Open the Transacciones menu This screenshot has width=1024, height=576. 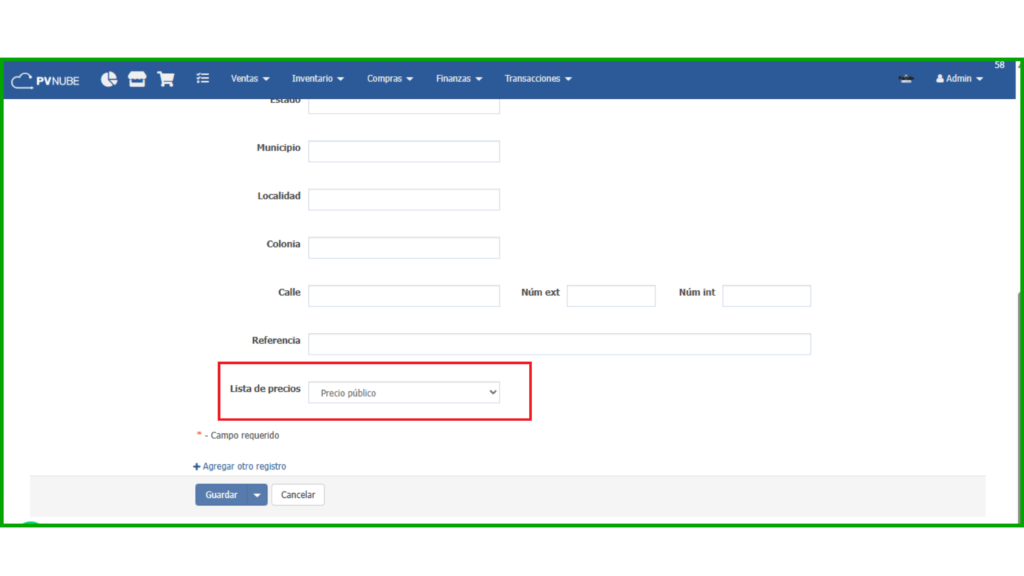(538, 79)
